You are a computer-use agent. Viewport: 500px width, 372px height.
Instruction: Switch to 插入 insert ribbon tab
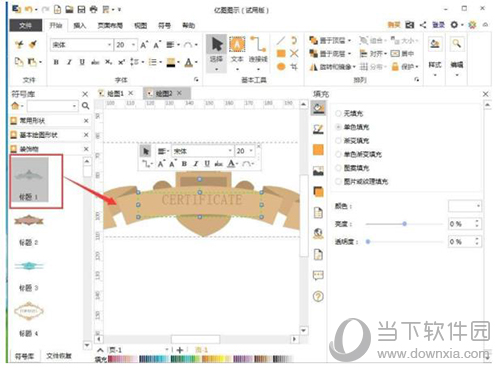click(x=80, y=25)
